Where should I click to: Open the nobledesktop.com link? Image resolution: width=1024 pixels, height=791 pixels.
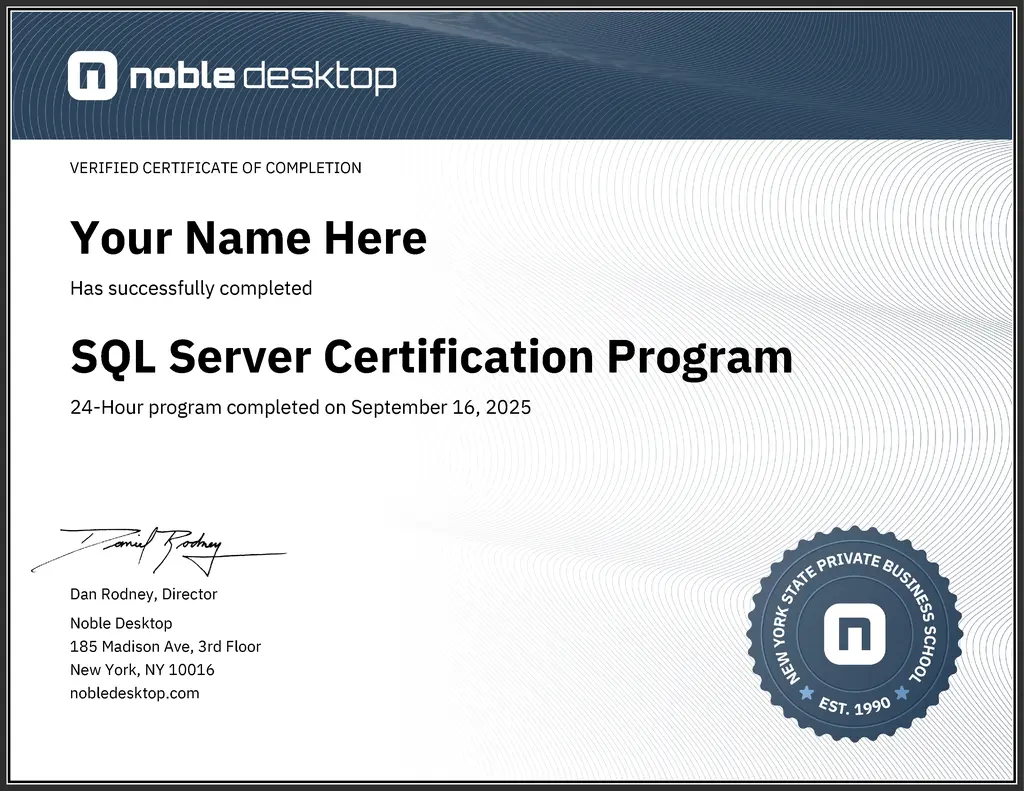(133, 692)
